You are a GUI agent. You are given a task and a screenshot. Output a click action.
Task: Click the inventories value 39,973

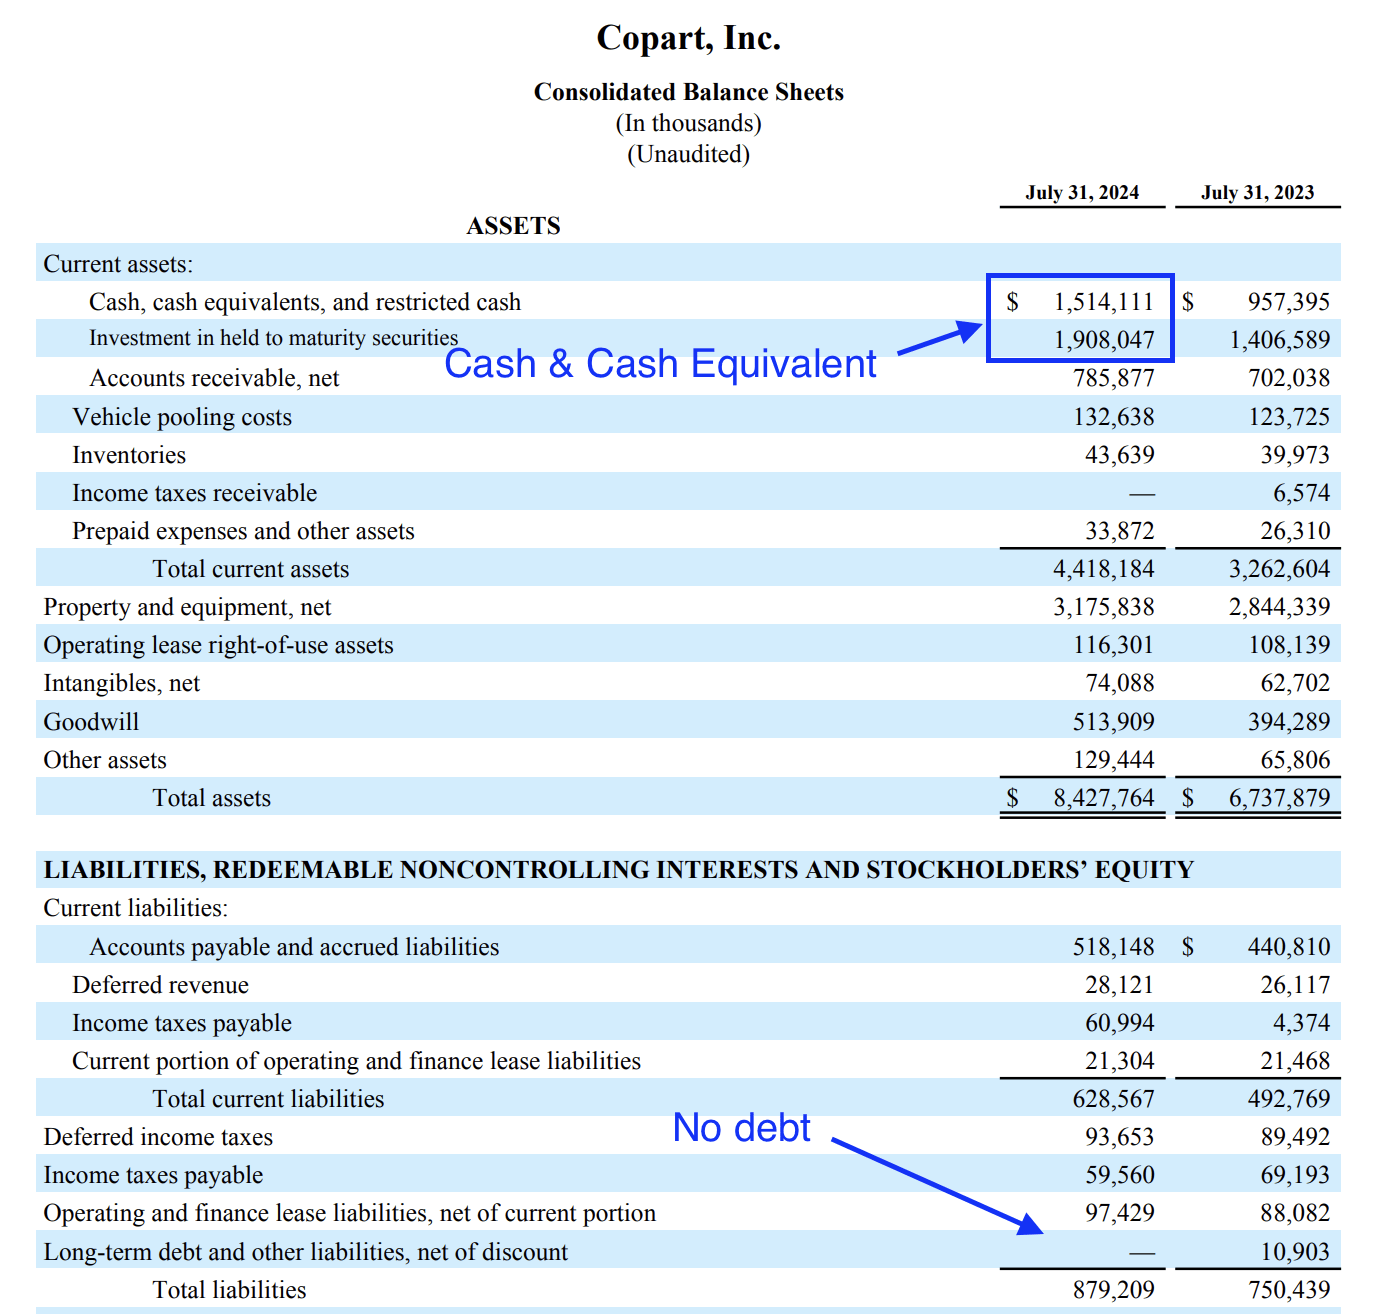pos(1295,455)
